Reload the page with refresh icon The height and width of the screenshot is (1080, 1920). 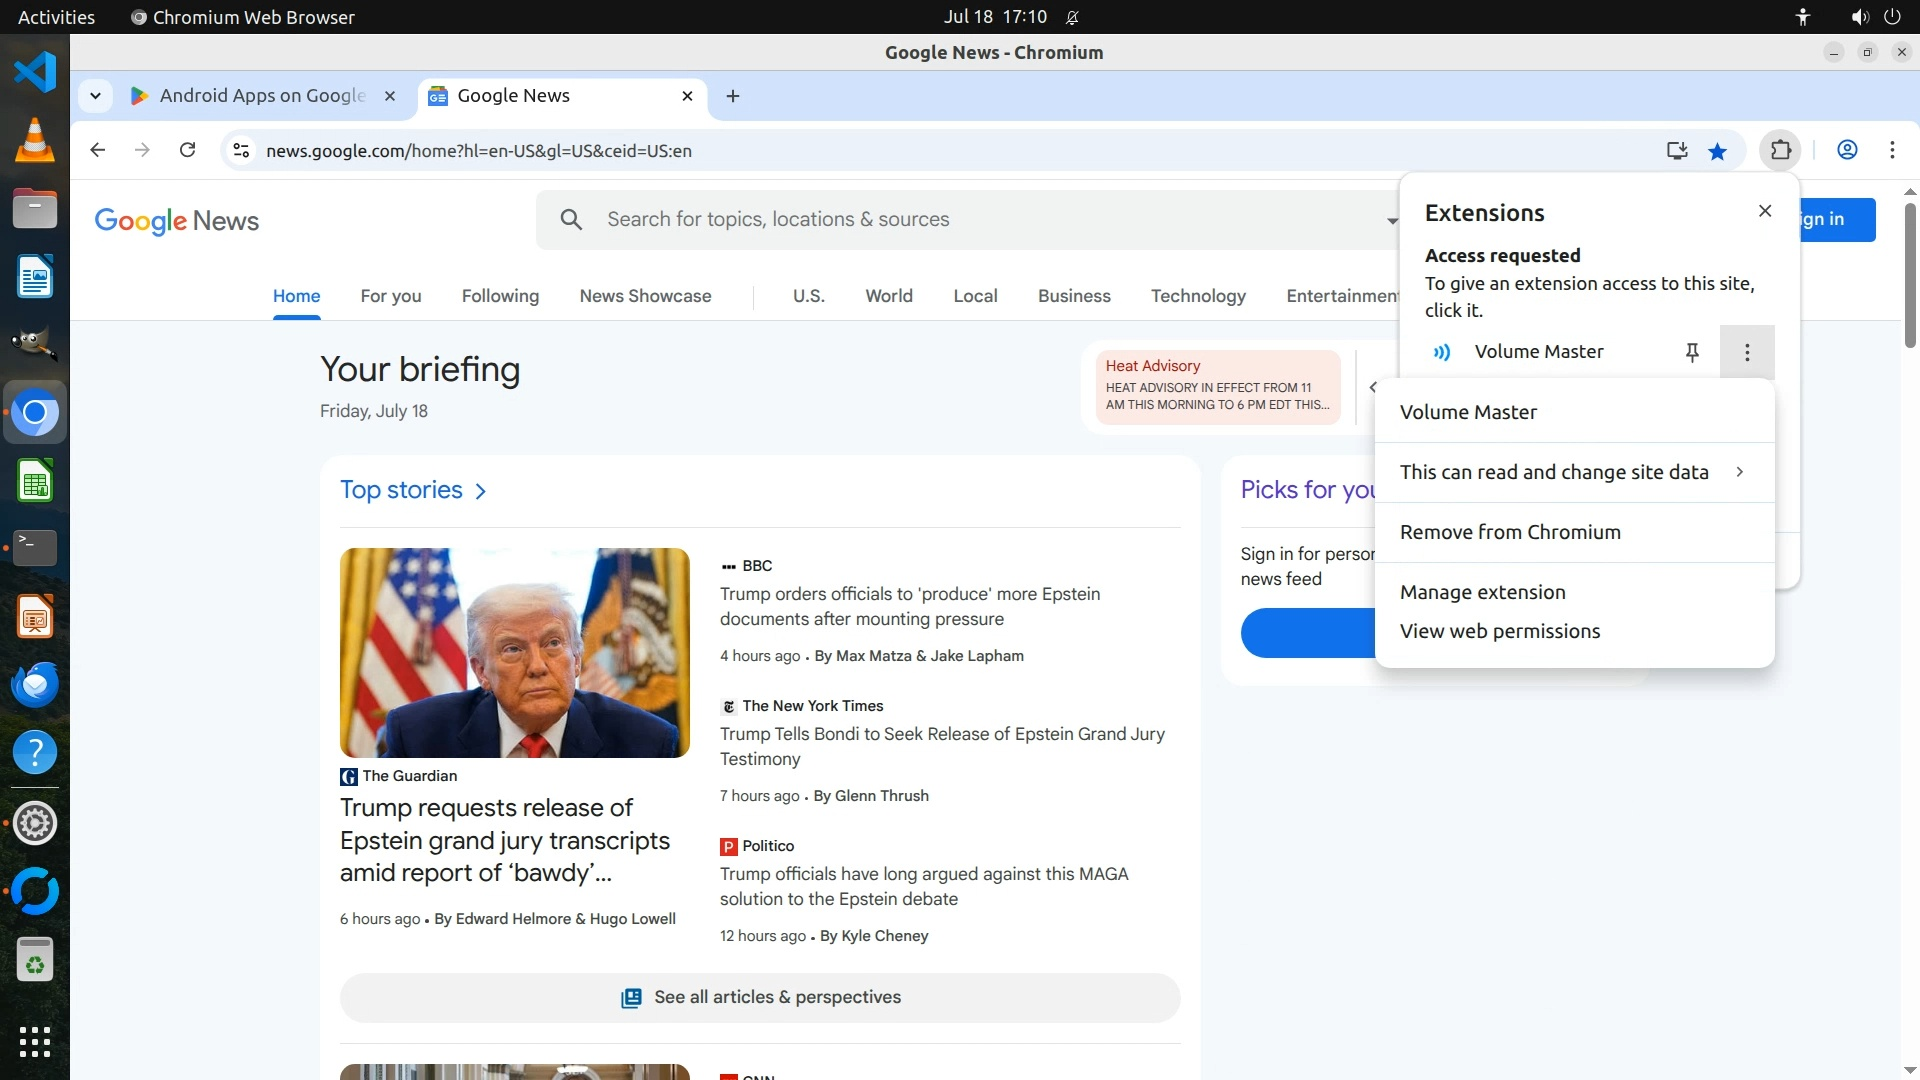click(x=187, y=150)
